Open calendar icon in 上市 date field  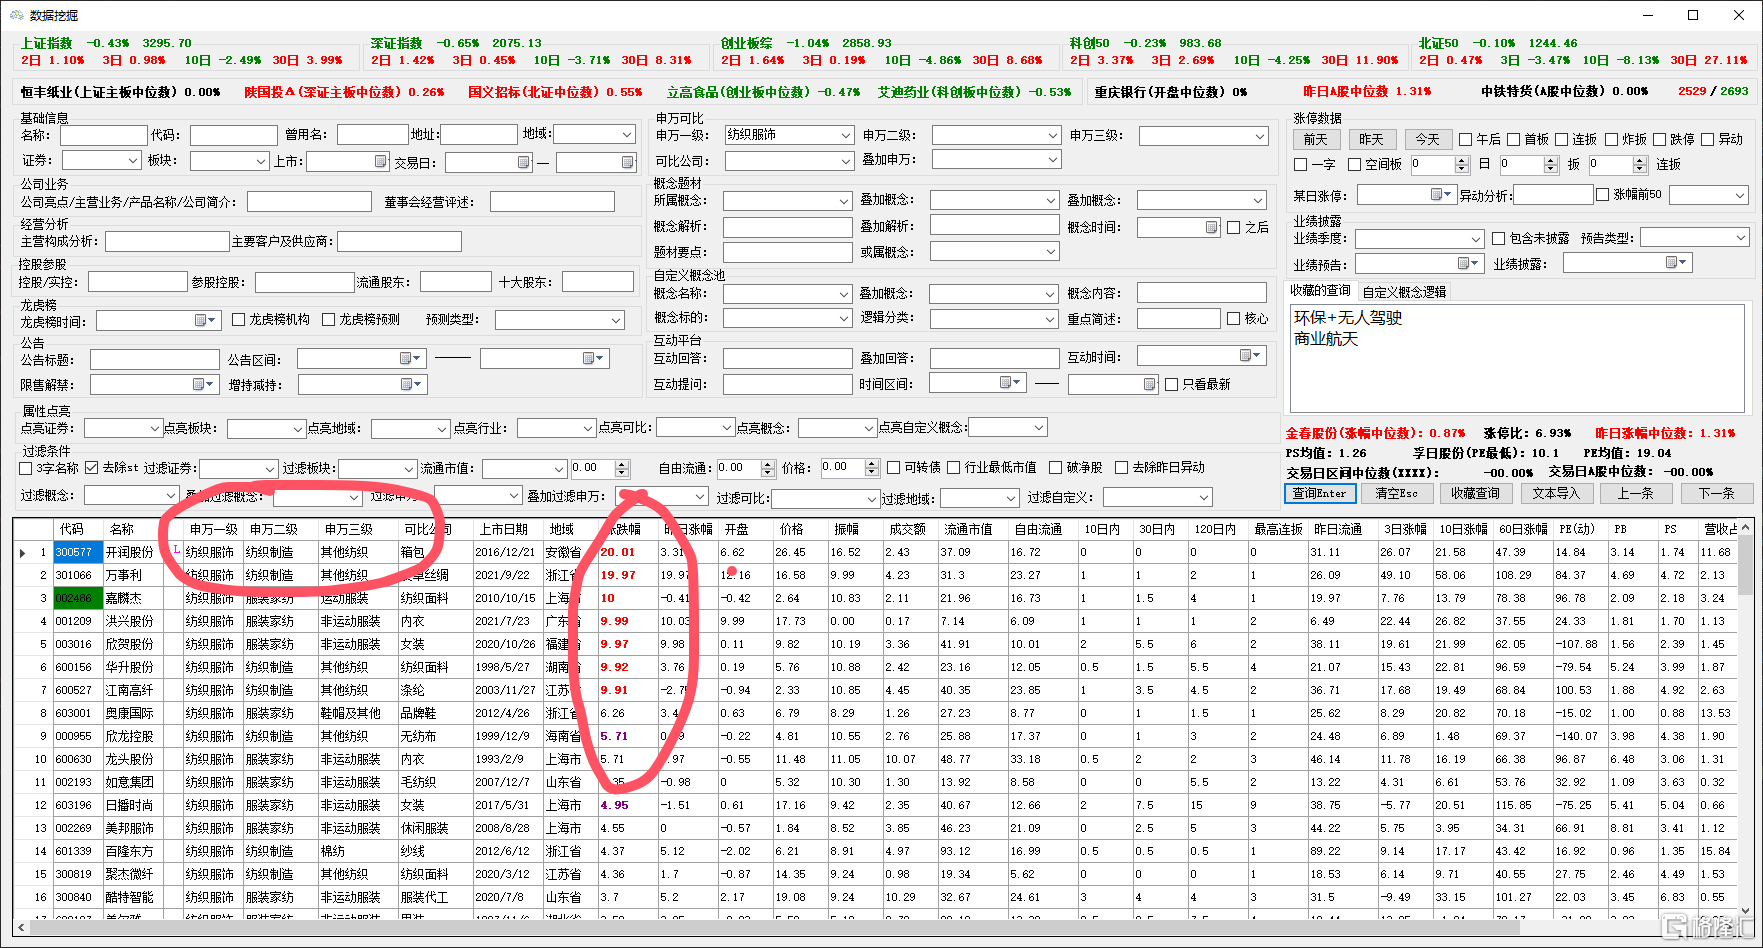[x=381, y=161]
